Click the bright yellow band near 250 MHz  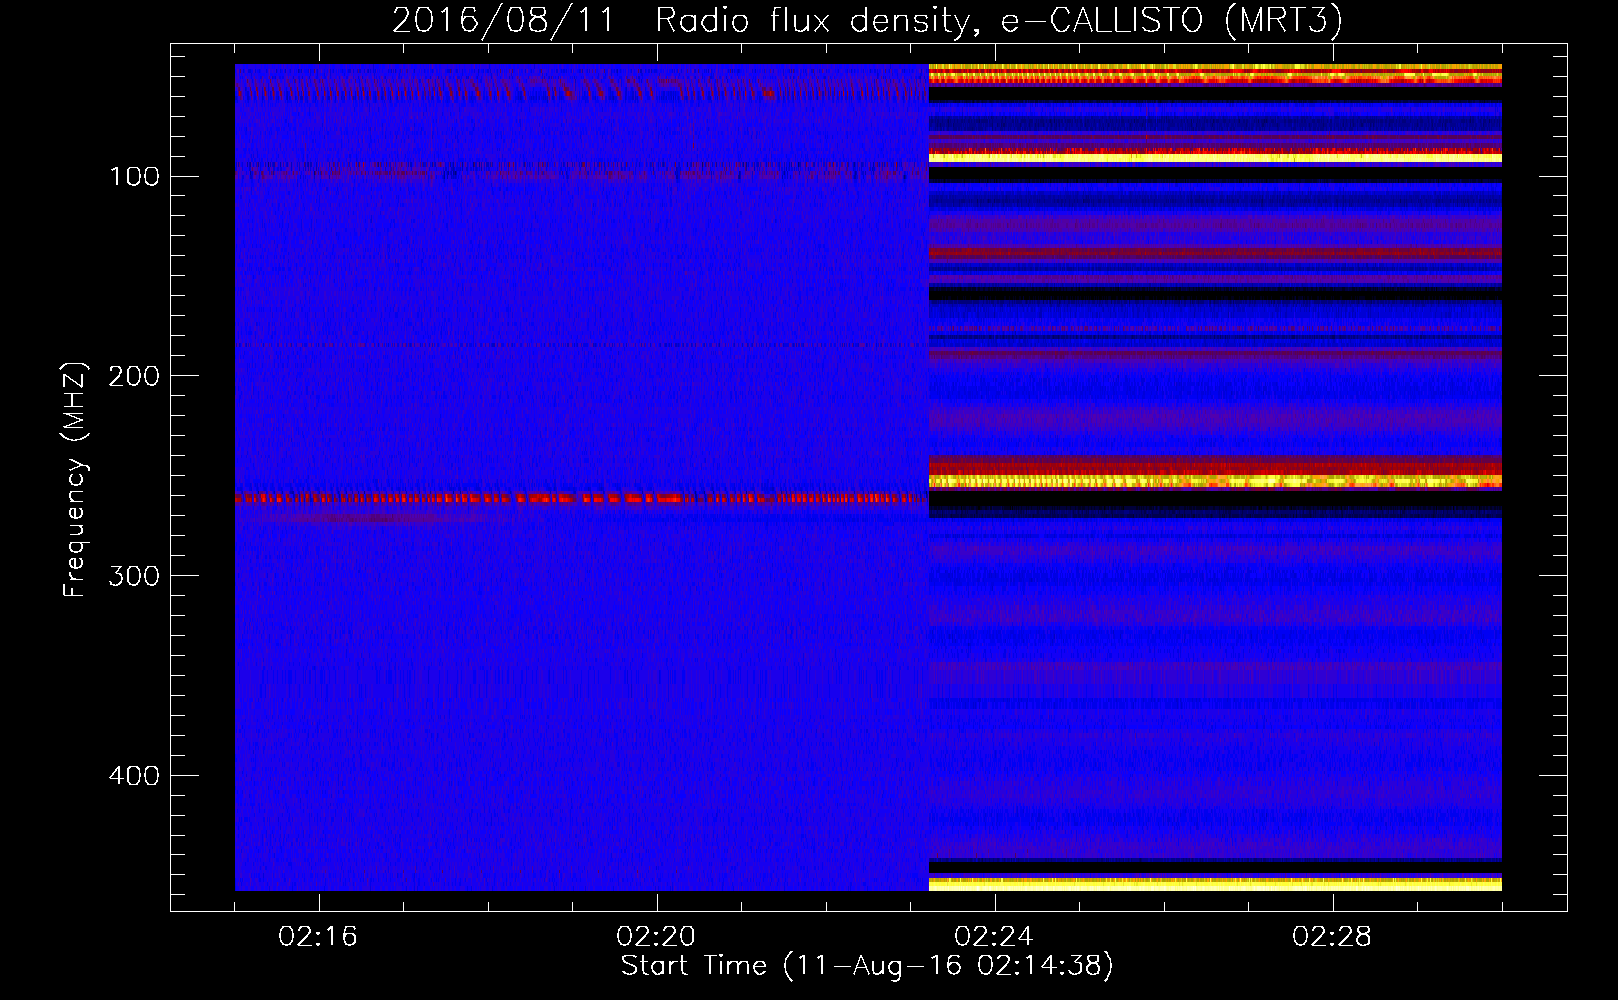click(x=1215, y=481)
